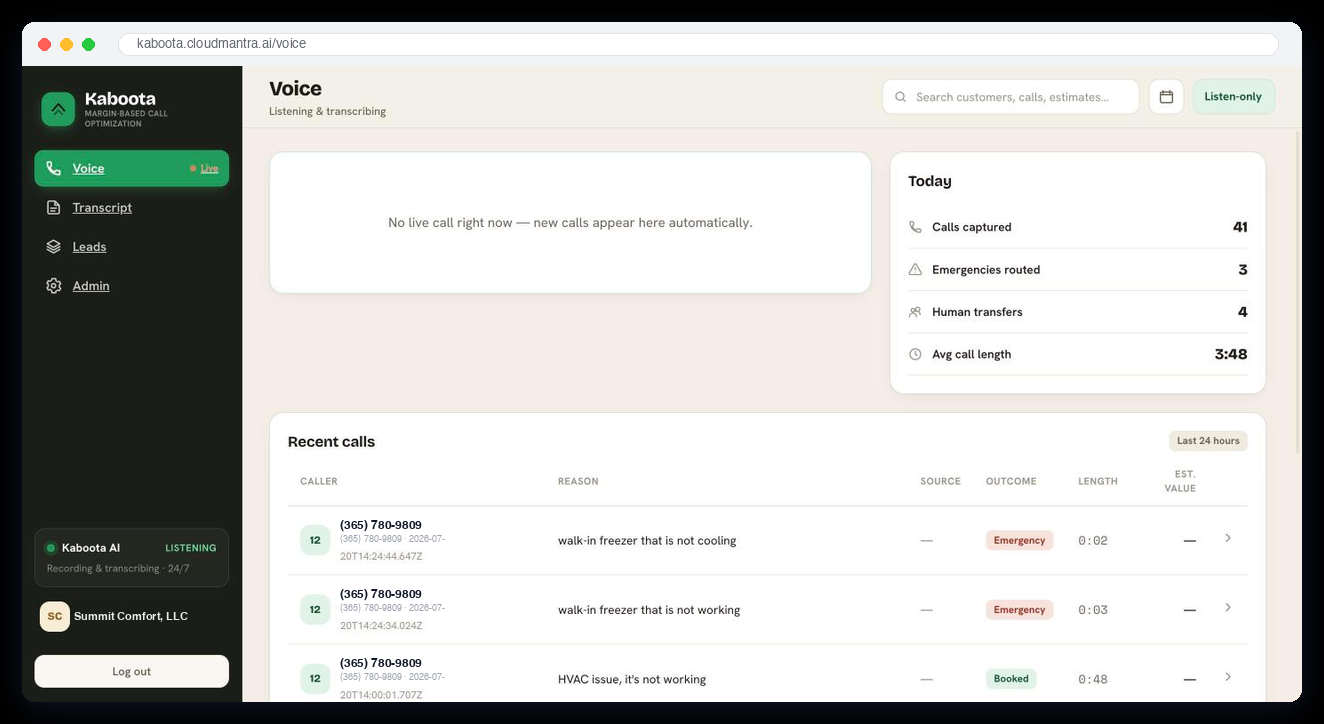Click the Log out button
Image resolution: width=1324 pixels, height=724 pixels.
(131, 671)
